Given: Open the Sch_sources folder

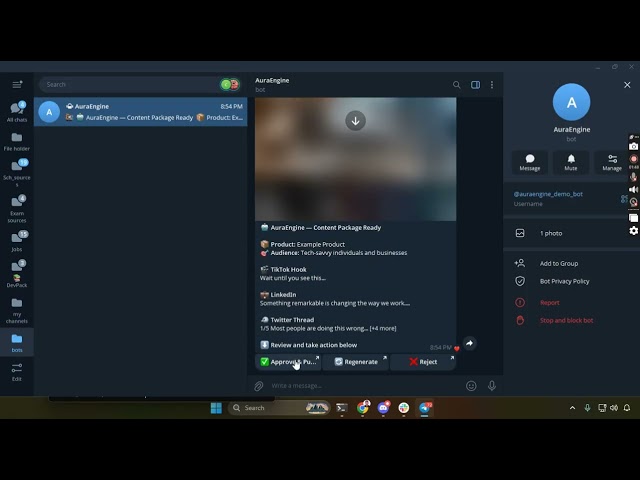Looking at the screenshot, I should pyautogui.click(x=17, y=173).
